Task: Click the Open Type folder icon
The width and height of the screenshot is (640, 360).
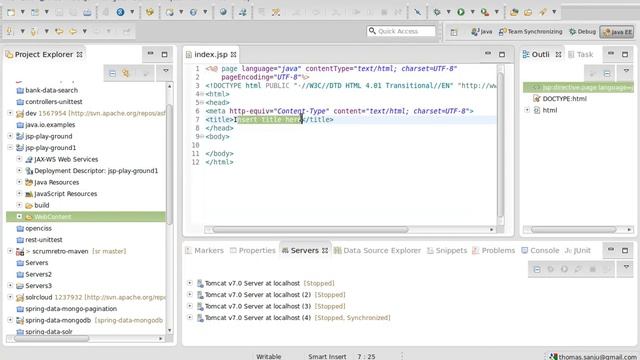Action: click(x=514, y=12)
